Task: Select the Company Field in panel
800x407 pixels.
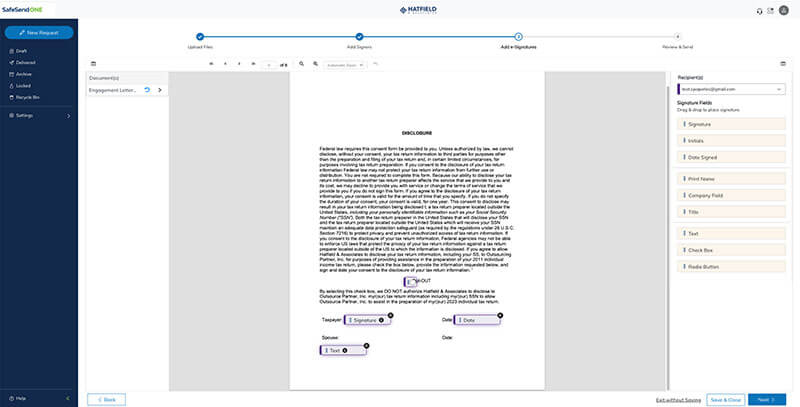Action: (731, 195)
